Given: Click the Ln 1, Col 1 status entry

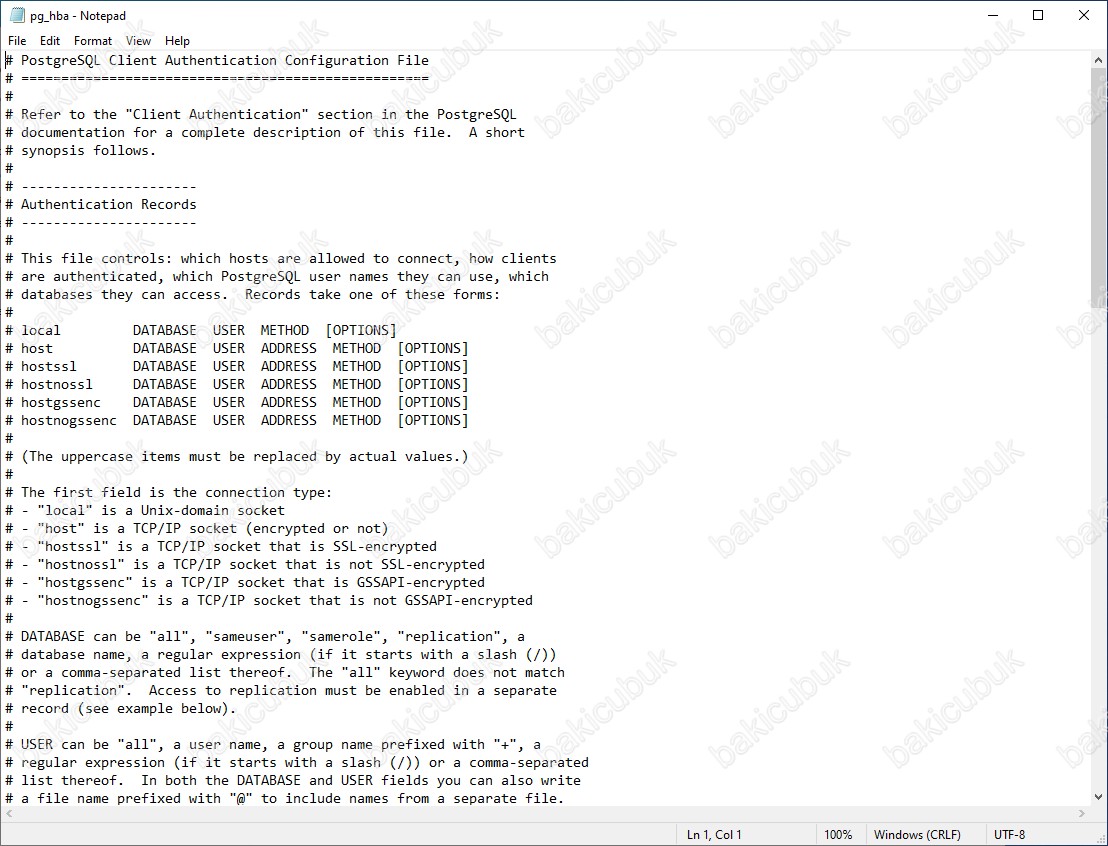Looking at the screenshot, I should click(714, 835).
